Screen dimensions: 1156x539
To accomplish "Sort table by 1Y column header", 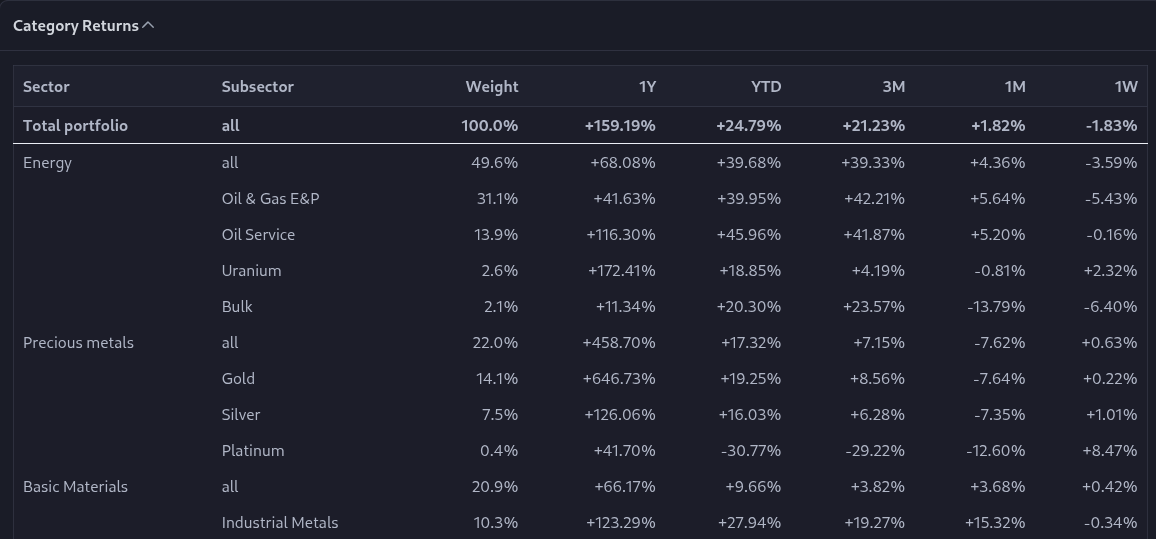I will [647, 87].
